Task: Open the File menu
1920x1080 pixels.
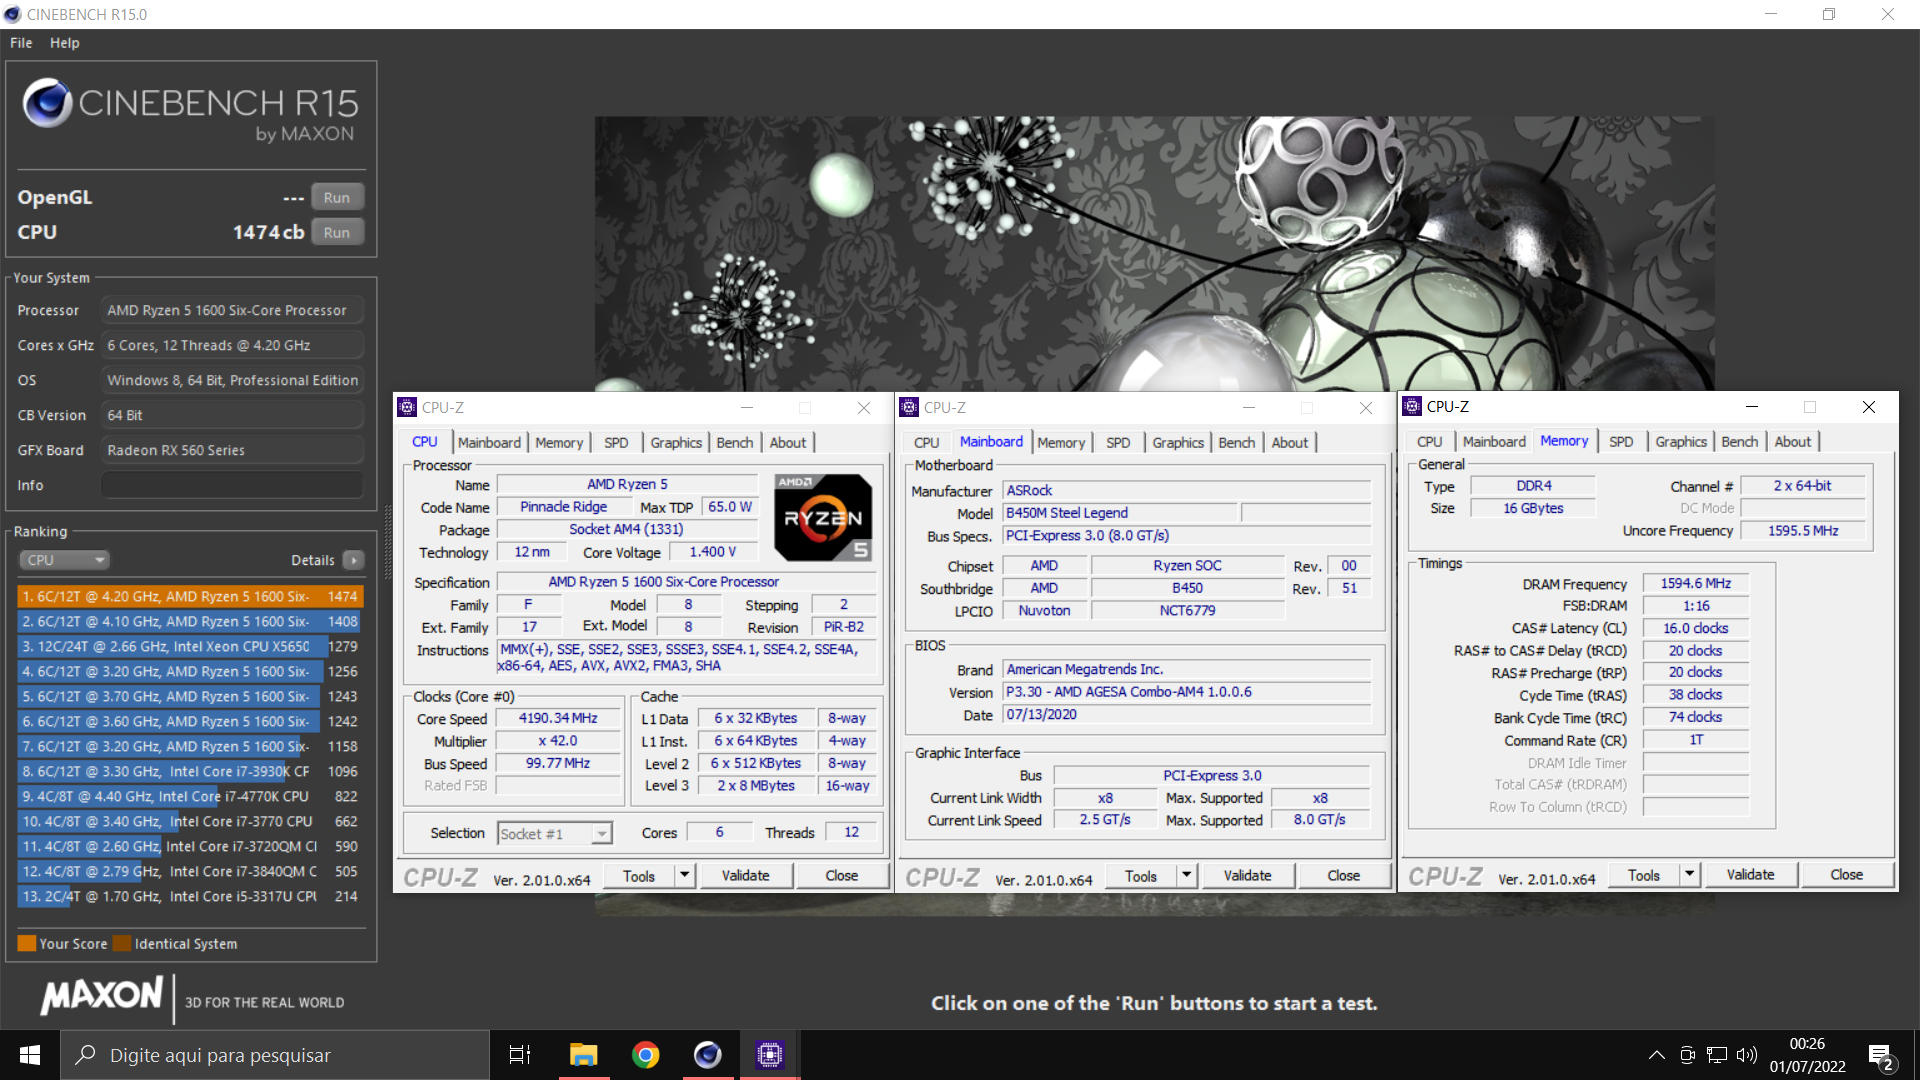Action: click(x=21, y=43)
